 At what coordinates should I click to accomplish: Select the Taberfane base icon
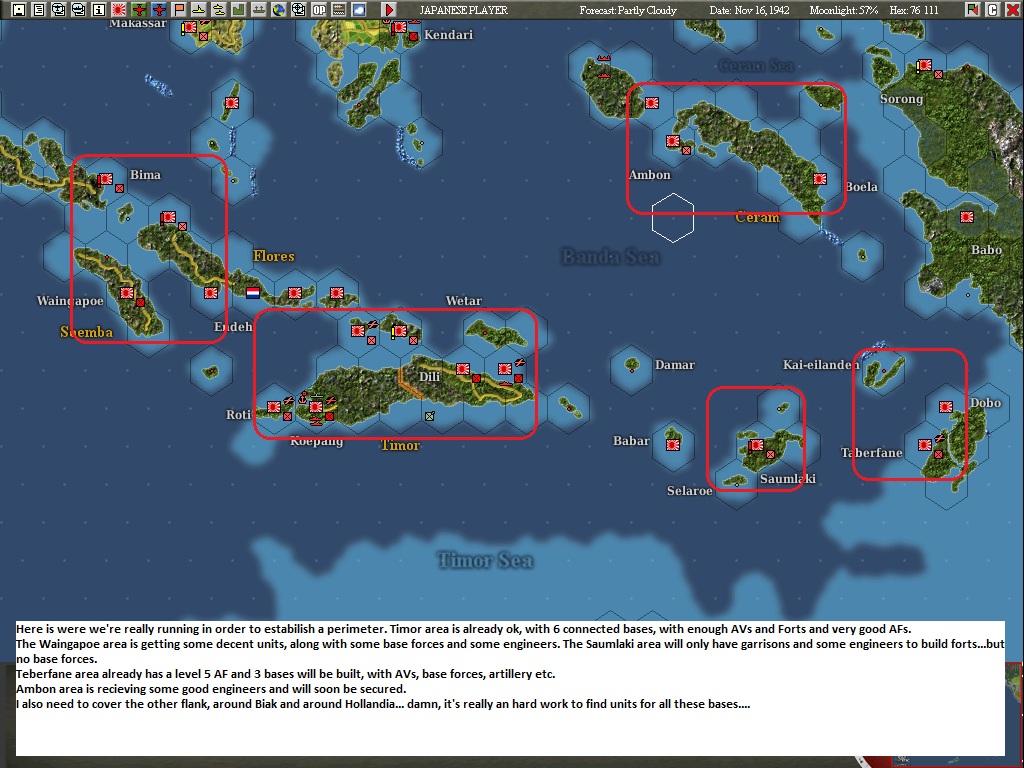tap(925, 445)
